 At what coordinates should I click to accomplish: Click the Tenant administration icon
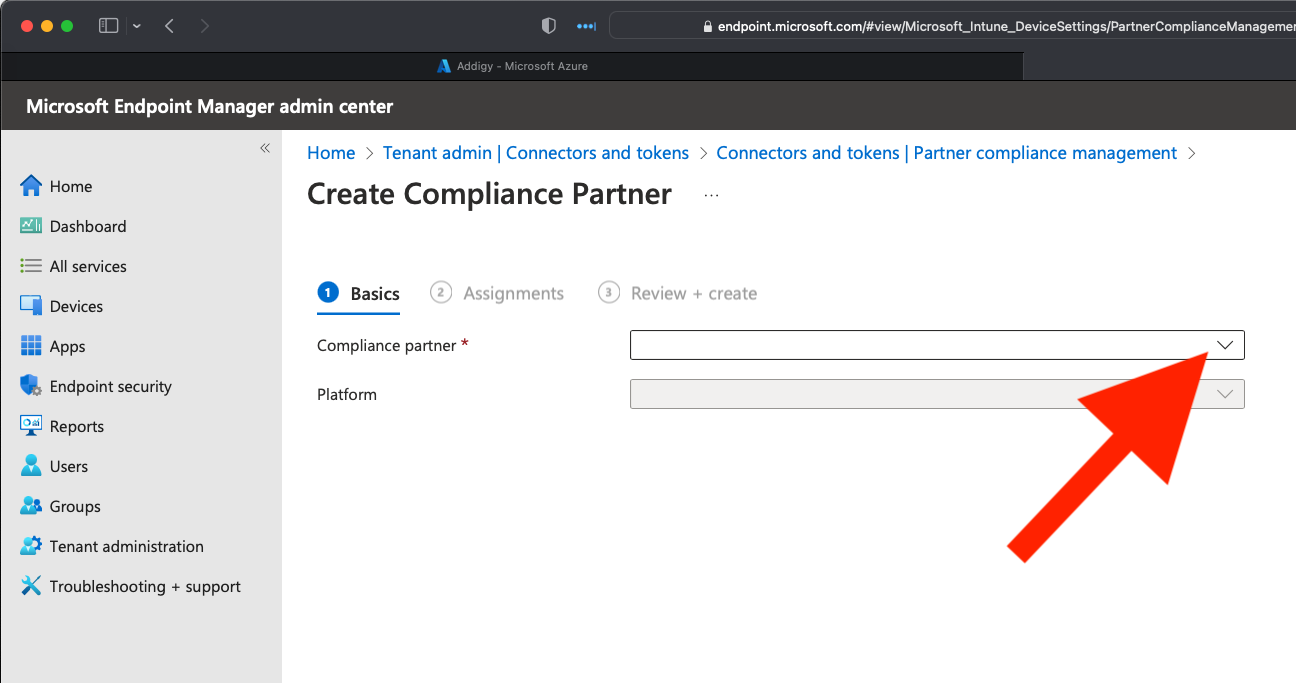(31, 546)
